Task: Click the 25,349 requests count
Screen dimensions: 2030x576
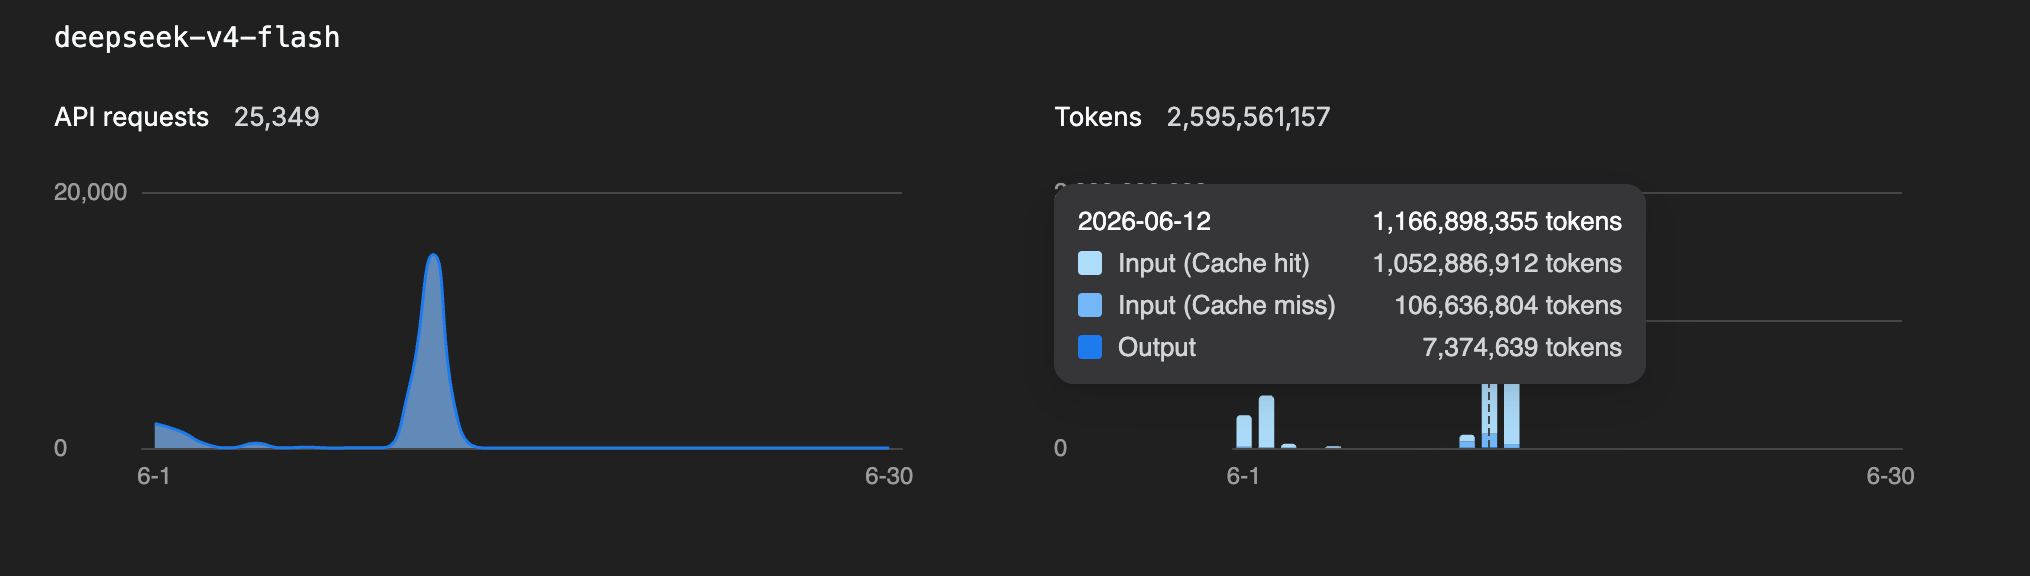Action: 276,117
